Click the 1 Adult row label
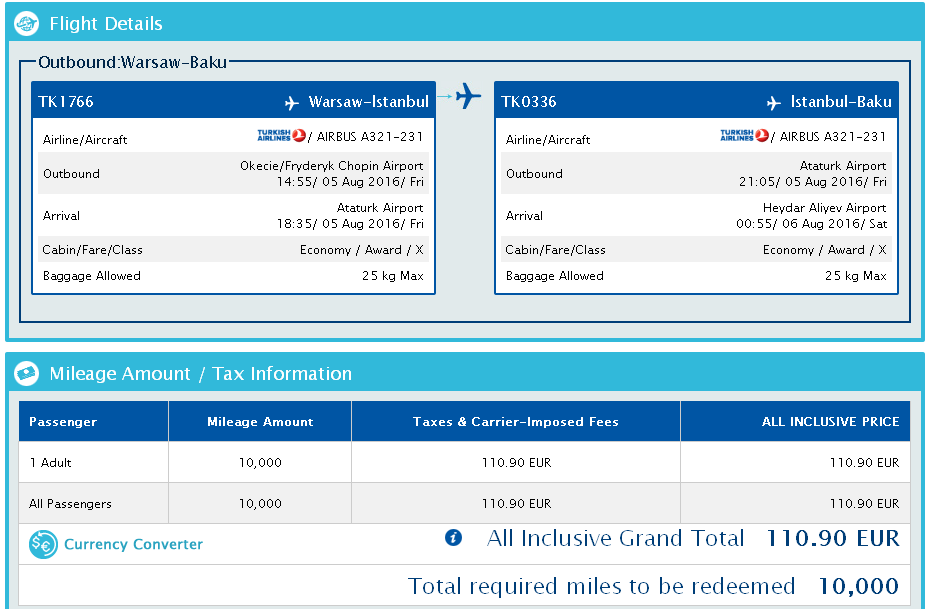This screenshot has height=609, width=926. click(50, 463)
